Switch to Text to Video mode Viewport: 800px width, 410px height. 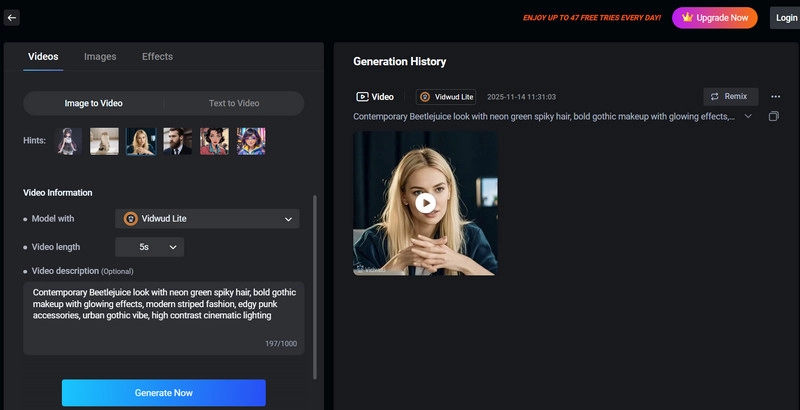point(234,103)
